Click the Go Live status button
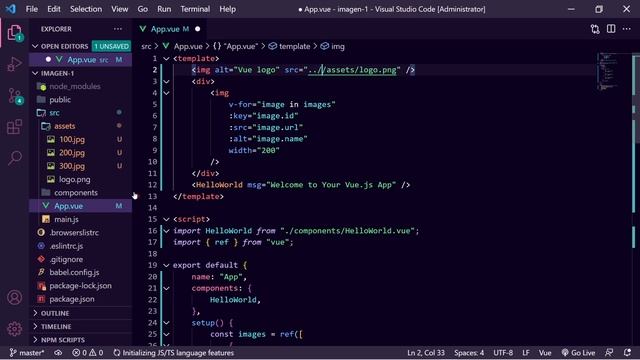Viewport: 640px width, 360px height. (x=578, y=353)
